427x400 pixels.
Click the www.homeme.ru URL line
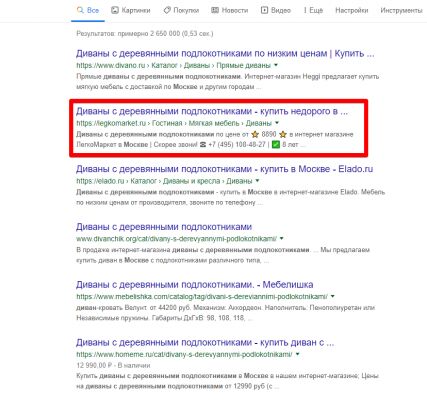(184, 354)
